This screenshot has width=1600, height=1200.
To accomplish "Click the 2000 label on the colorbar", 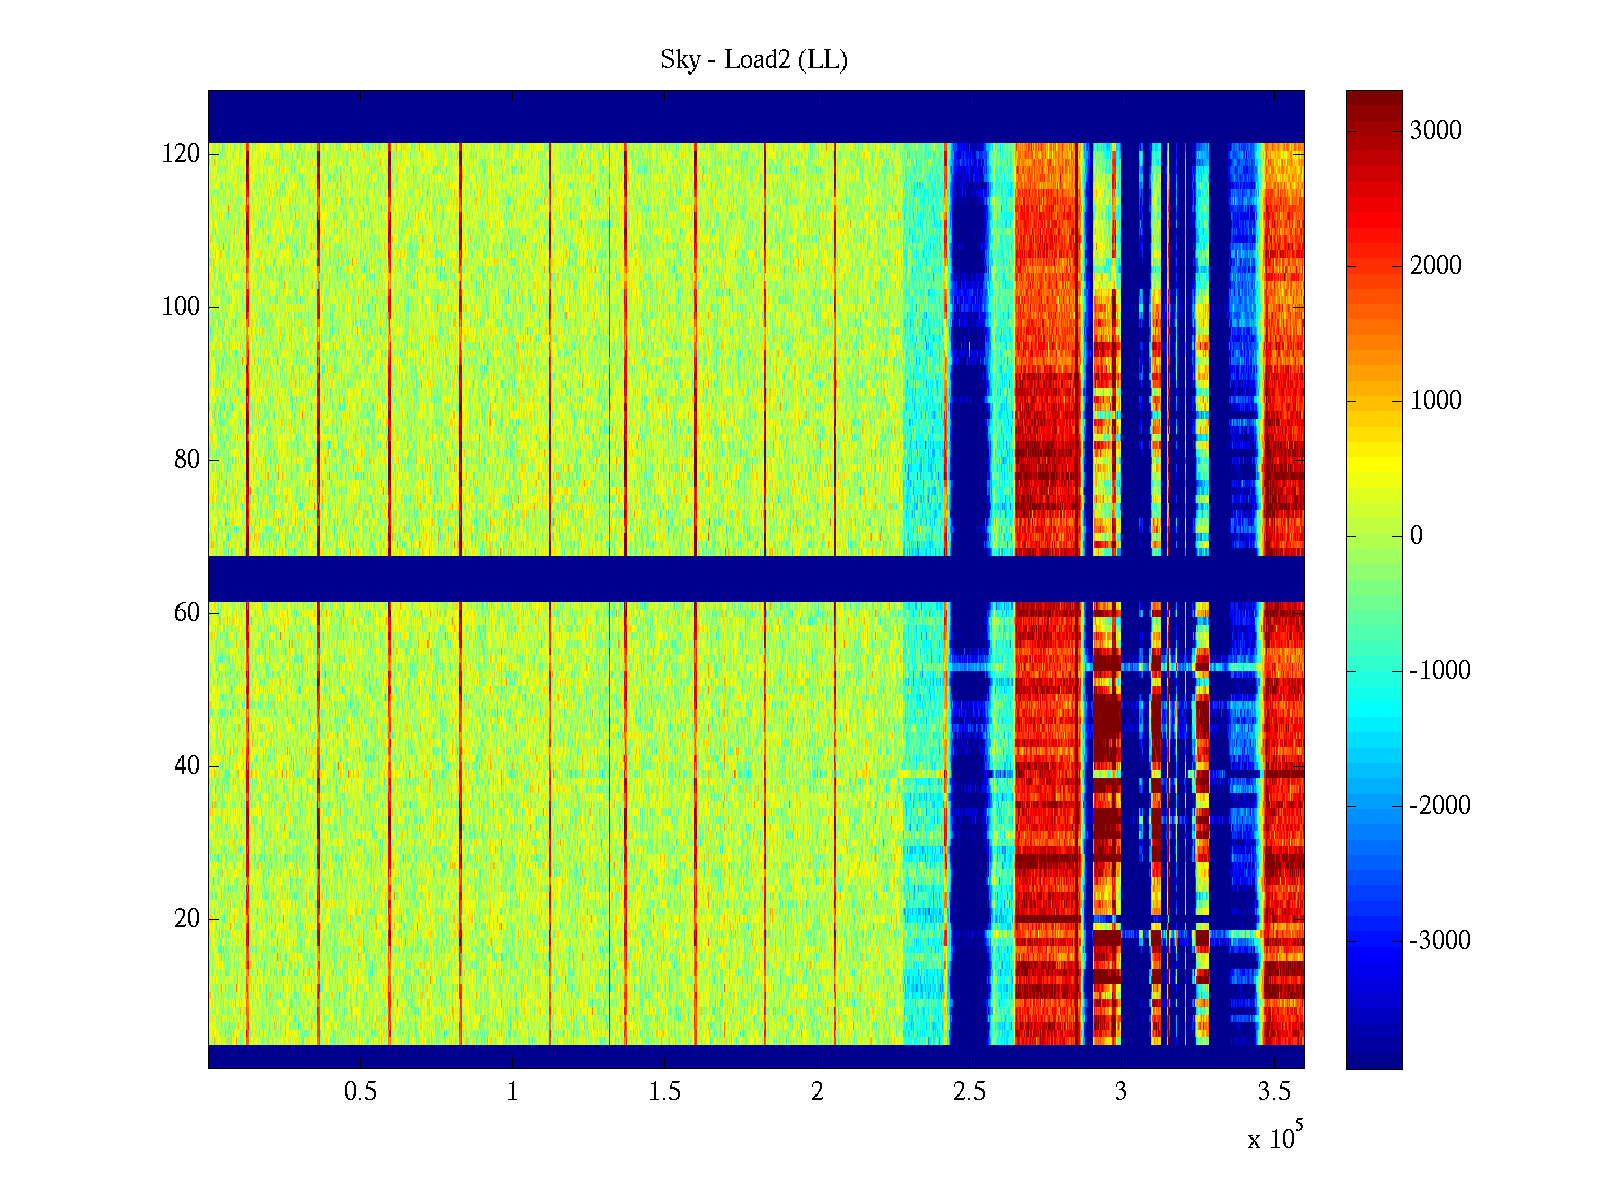I will [1435, 266].
